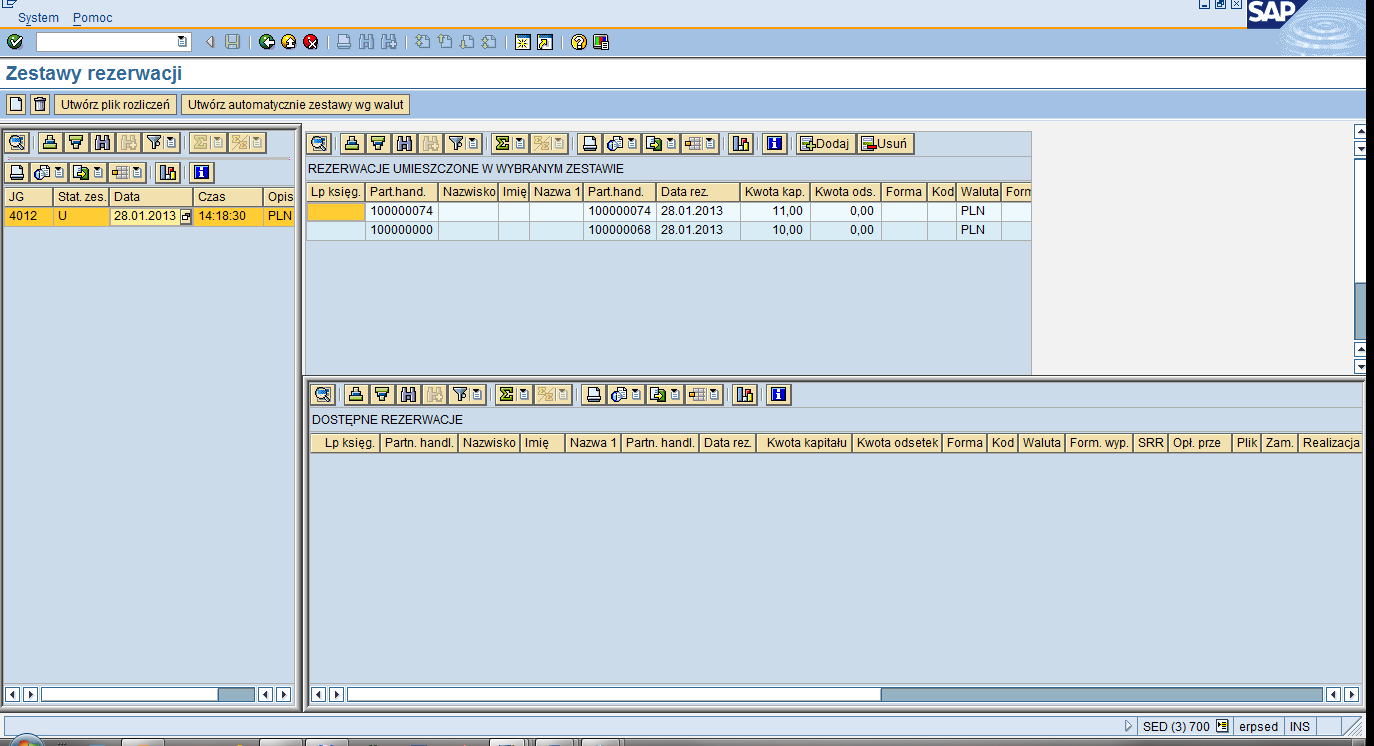The height and width of the screenshot is (746, 1374).
Task: Open command field history dropdown
Action: 182,42
